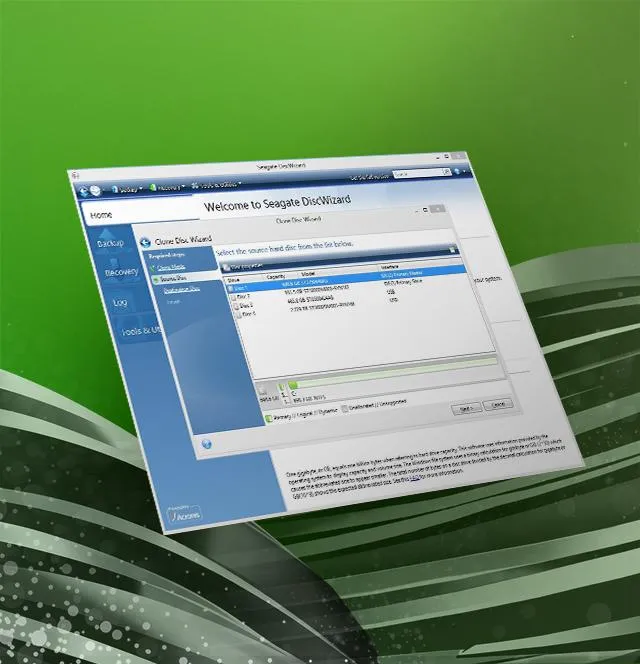Image resolution: width=640 pixels, height=664 pixels.
Task: Click the Get full version link
Action: pyautogui.click(x=369, y=176)
